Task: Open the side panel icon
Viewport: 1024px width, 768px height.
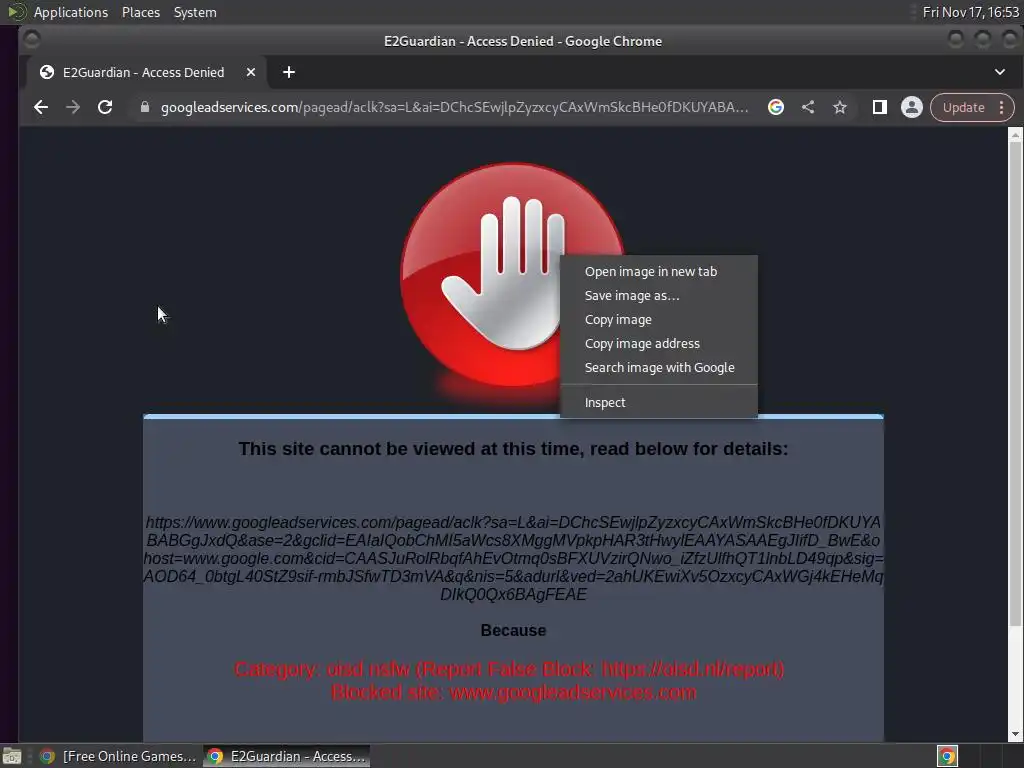Action: click(x=880, y=107)
